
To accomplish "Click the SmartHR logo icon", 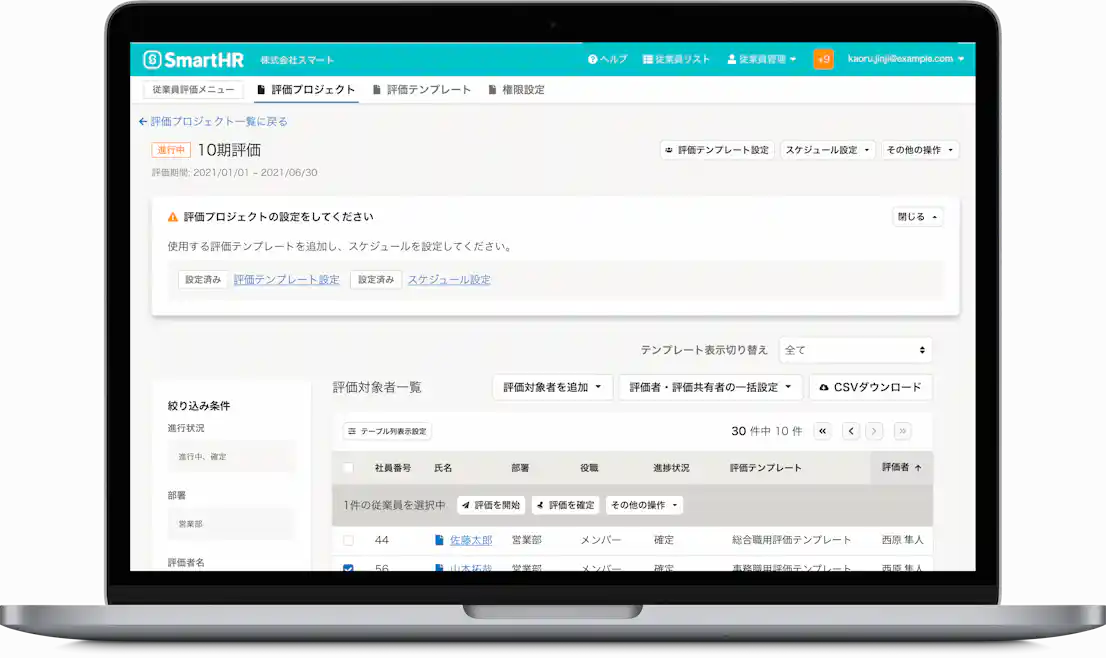I will pyautogui.click(x=153, y=59).
